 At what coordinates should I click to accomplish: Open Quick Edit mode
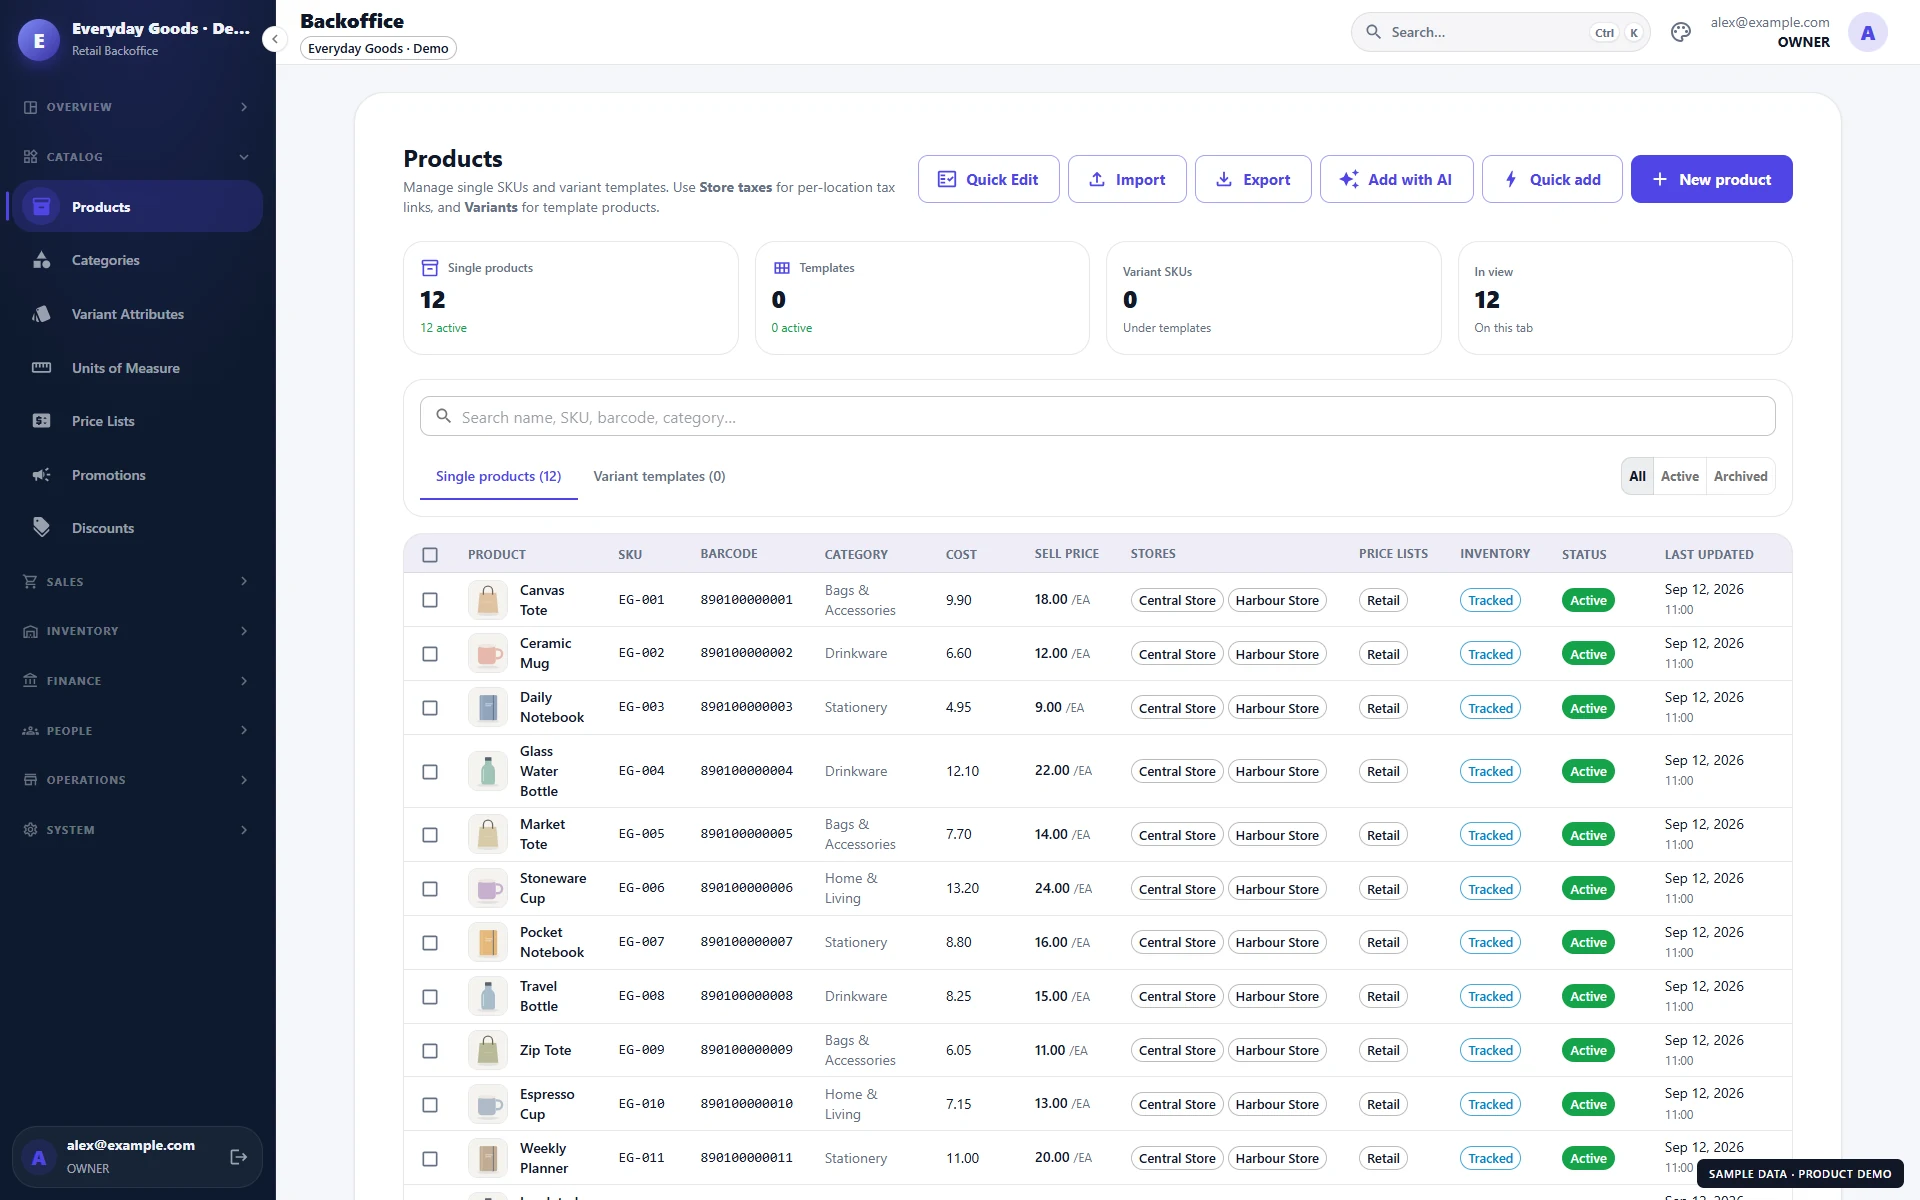coord(988,179)
